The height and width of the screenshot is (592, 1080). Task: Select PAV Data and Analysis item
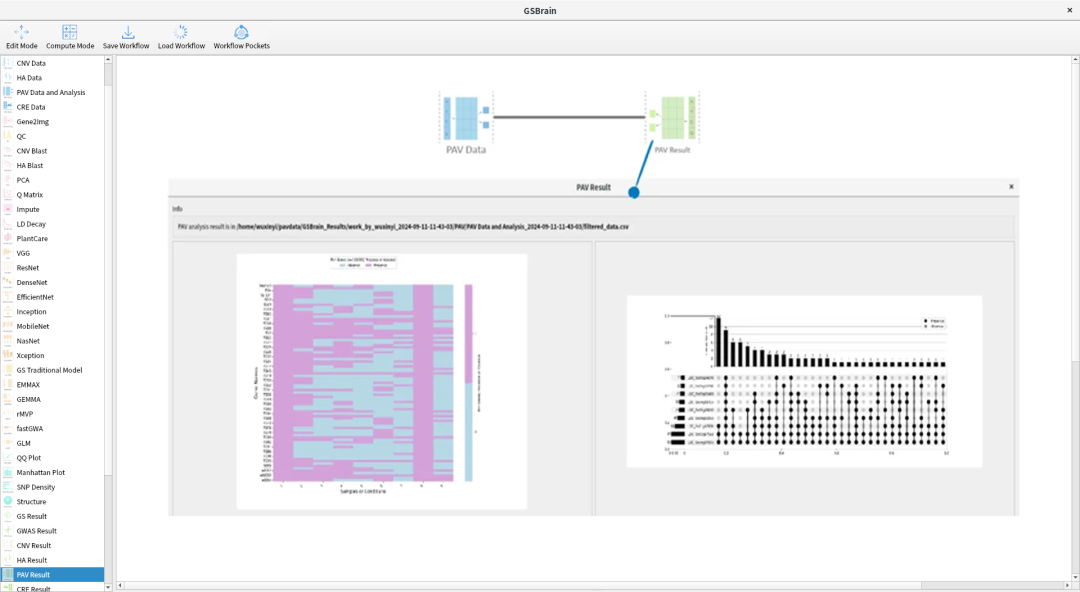point(52,92)
